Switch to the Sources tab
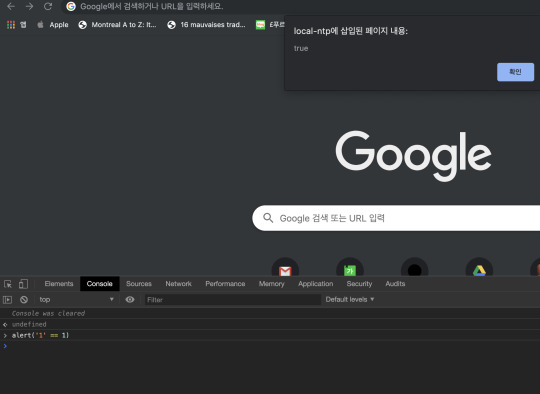 pyautogui.click(x=139, y=284)
